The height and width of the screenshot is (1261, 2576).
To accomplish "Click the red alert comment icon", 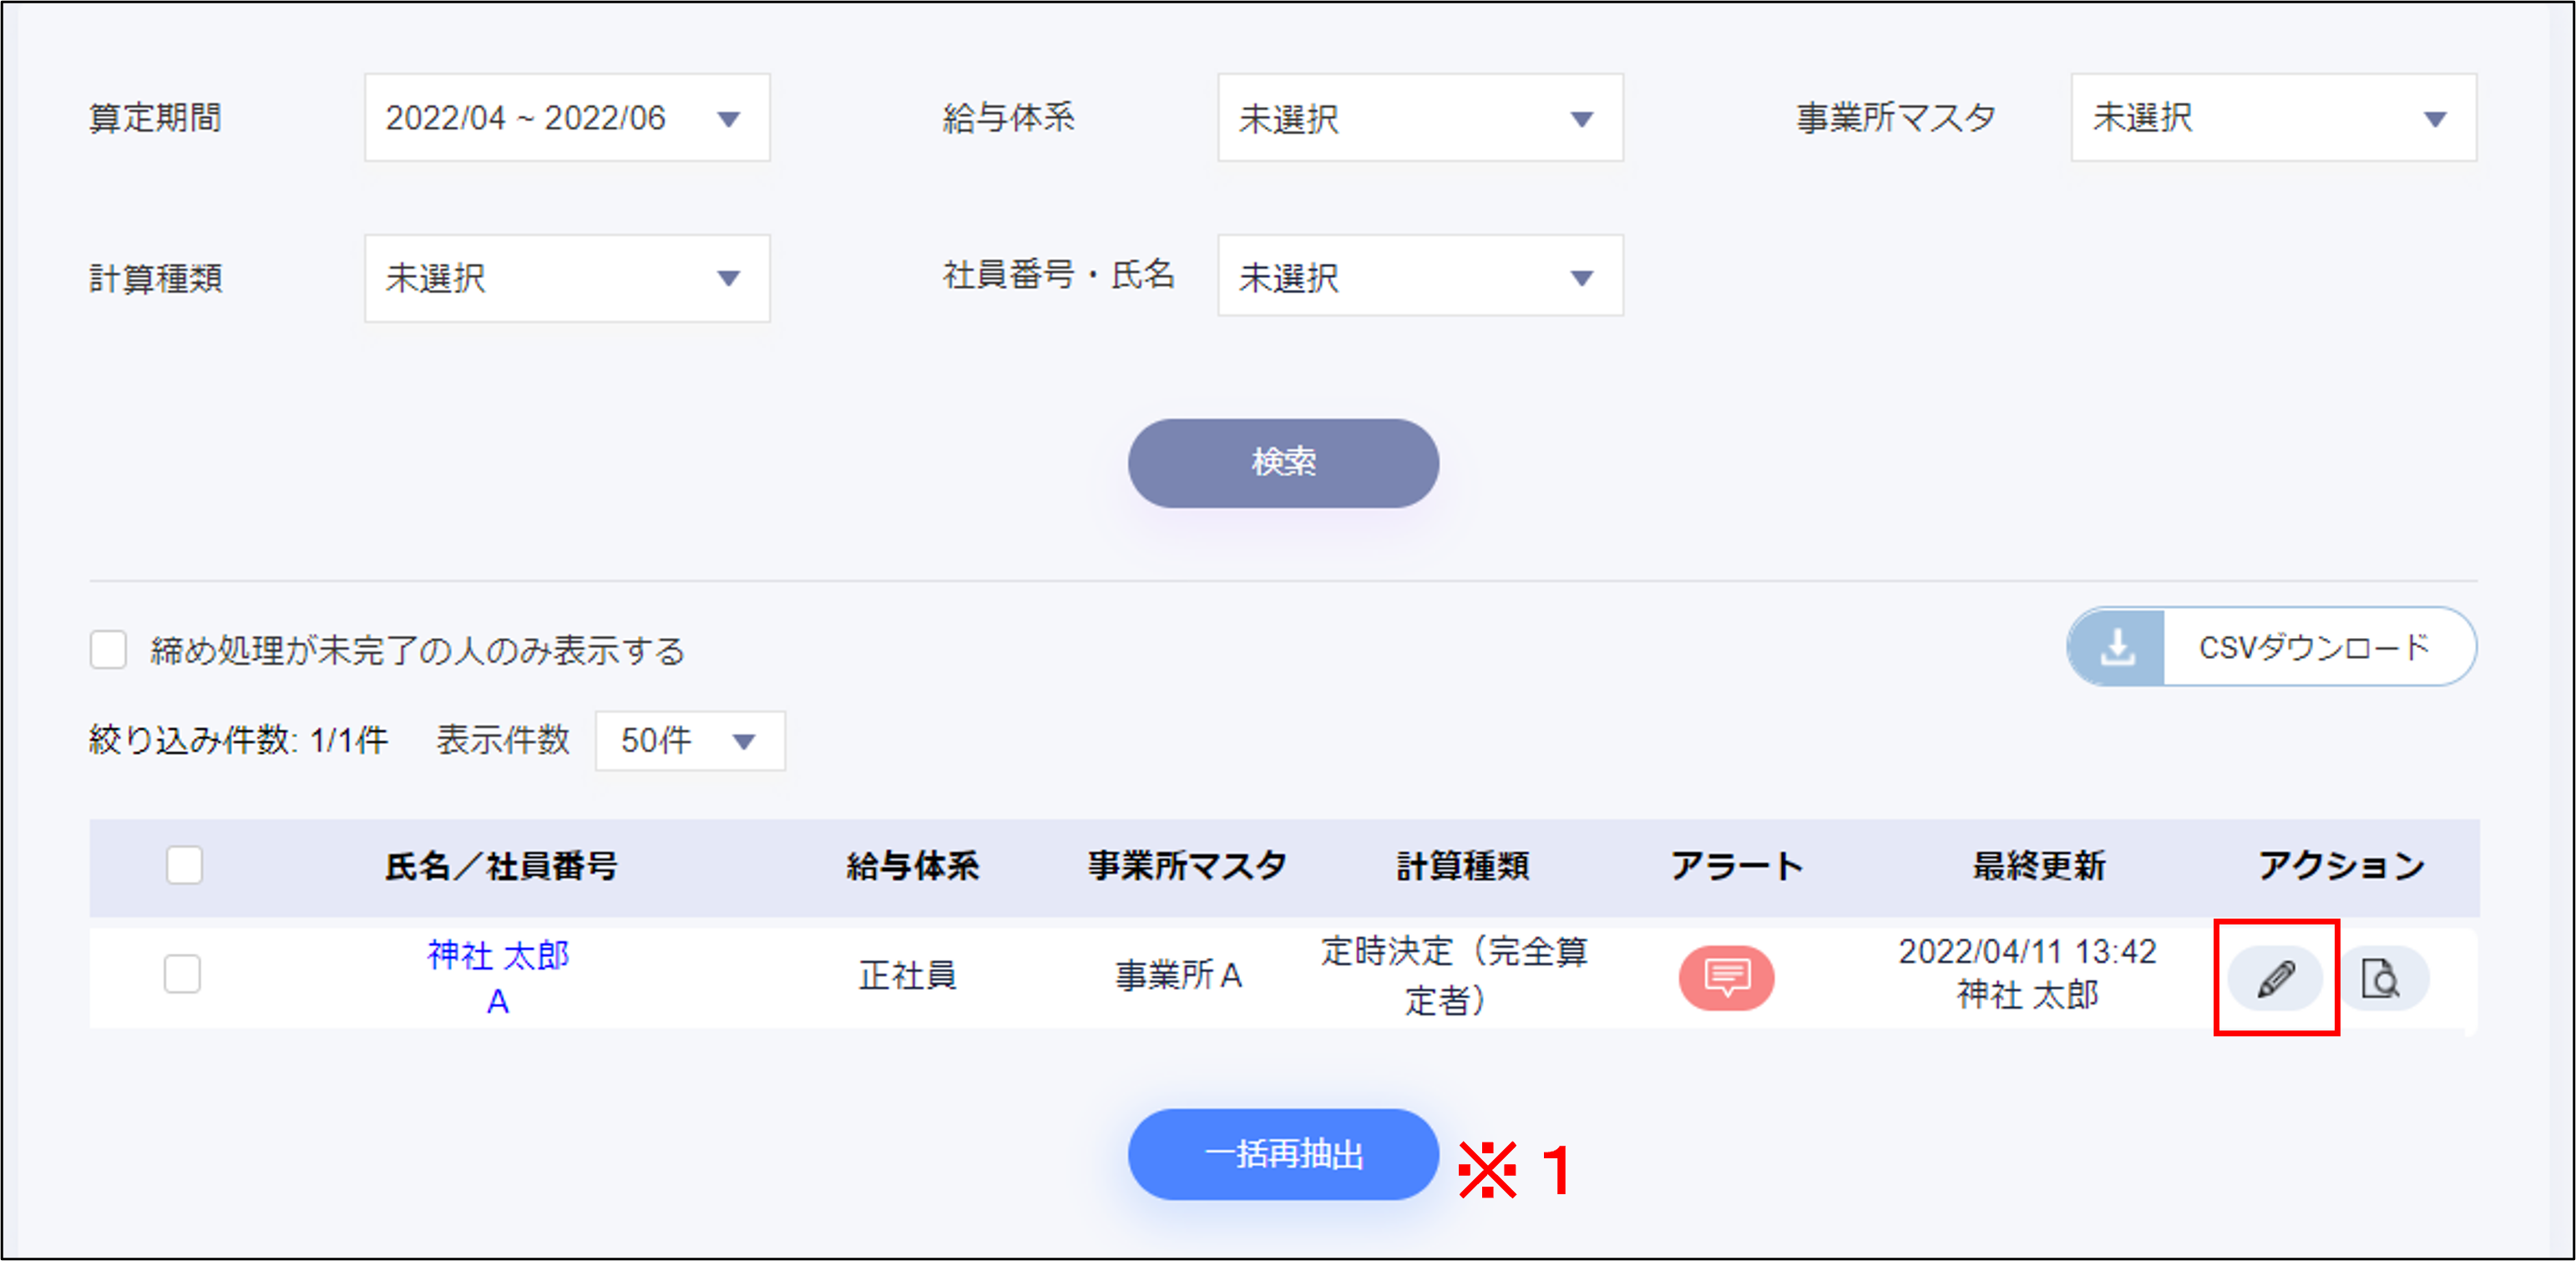I will point(1726,977).
